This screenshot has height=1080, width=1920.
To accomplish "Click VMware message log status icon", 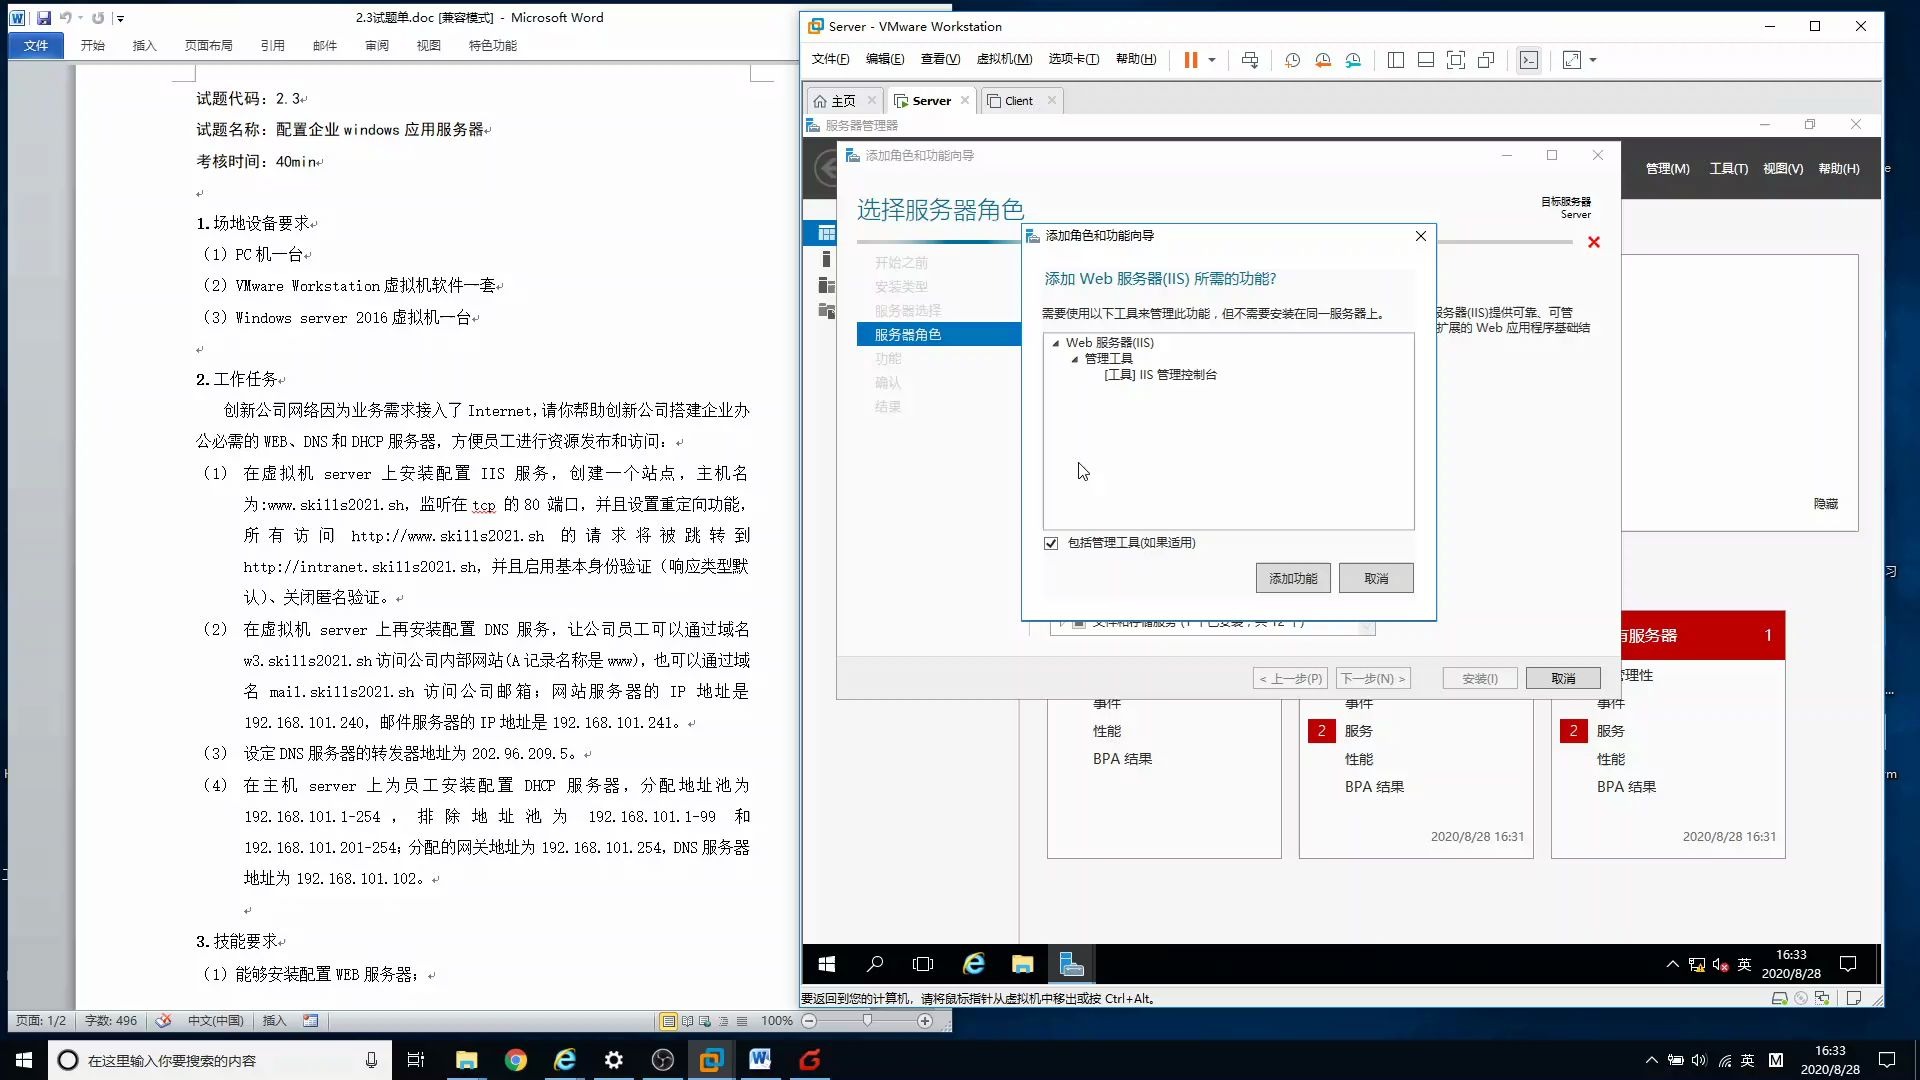I will [1854, 998].
